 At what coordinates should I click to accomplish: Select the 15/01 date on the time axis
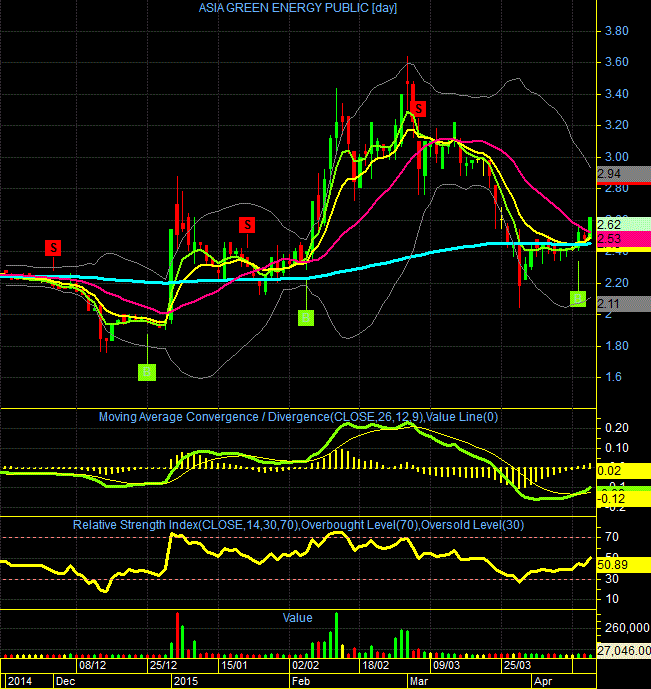[x=234, y=665]
